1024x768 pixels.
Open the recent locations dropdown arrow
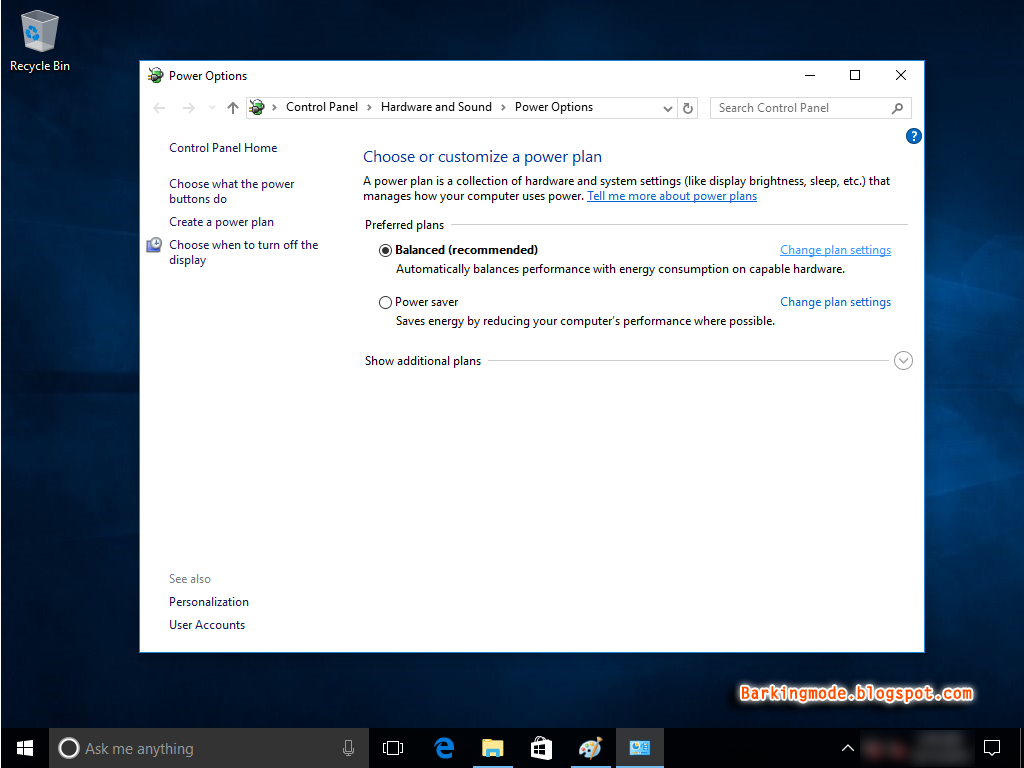pyautogui.click(x=212, y=108)
